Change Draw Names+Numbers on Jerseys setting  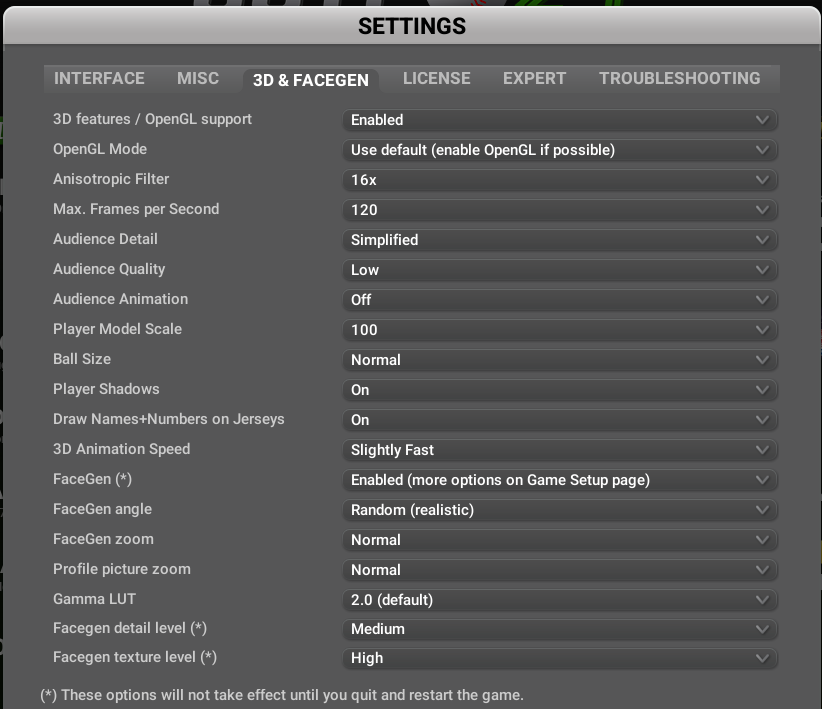click(560, 419)
